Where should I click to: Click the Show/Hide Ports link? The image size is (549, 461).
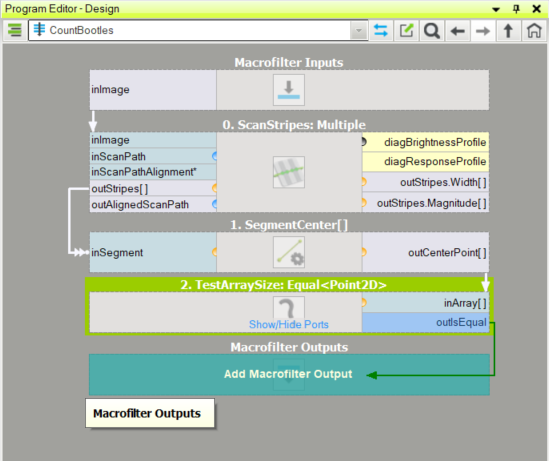pyautogui.click(x=289, y=324)
